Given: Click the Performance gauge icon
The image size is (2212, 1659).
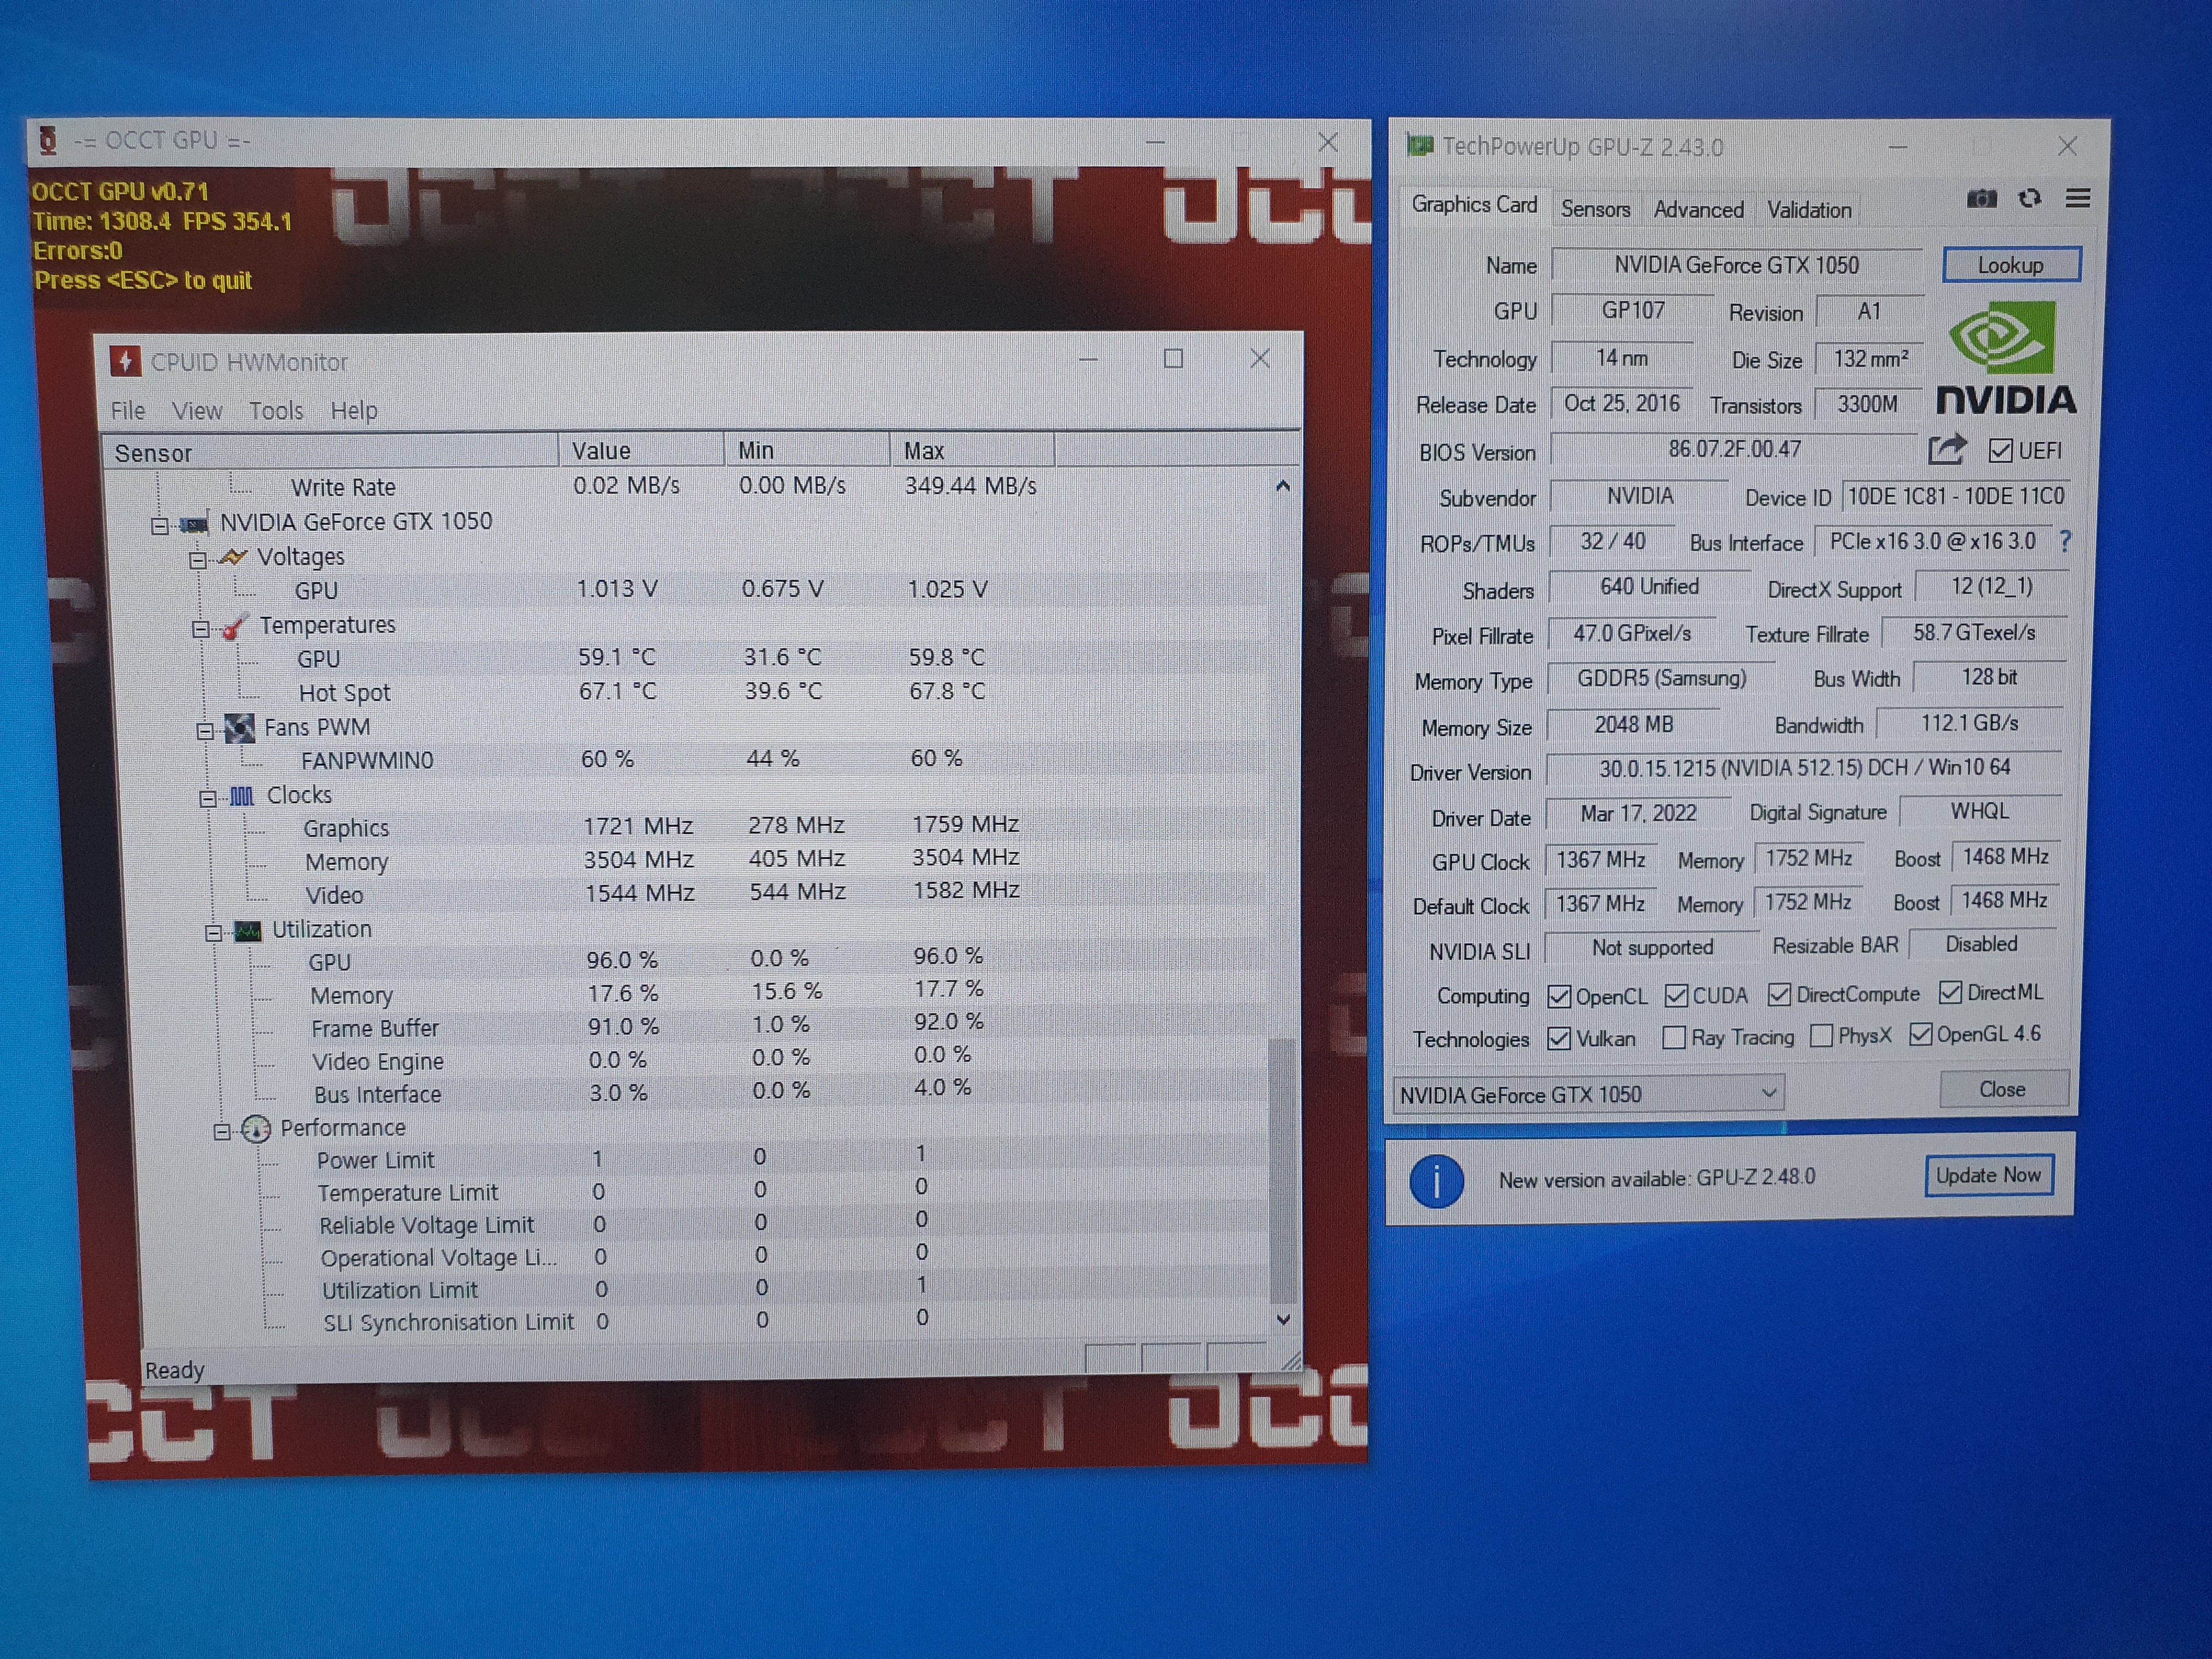Looking at the screenshot, I should (256, 1129).
